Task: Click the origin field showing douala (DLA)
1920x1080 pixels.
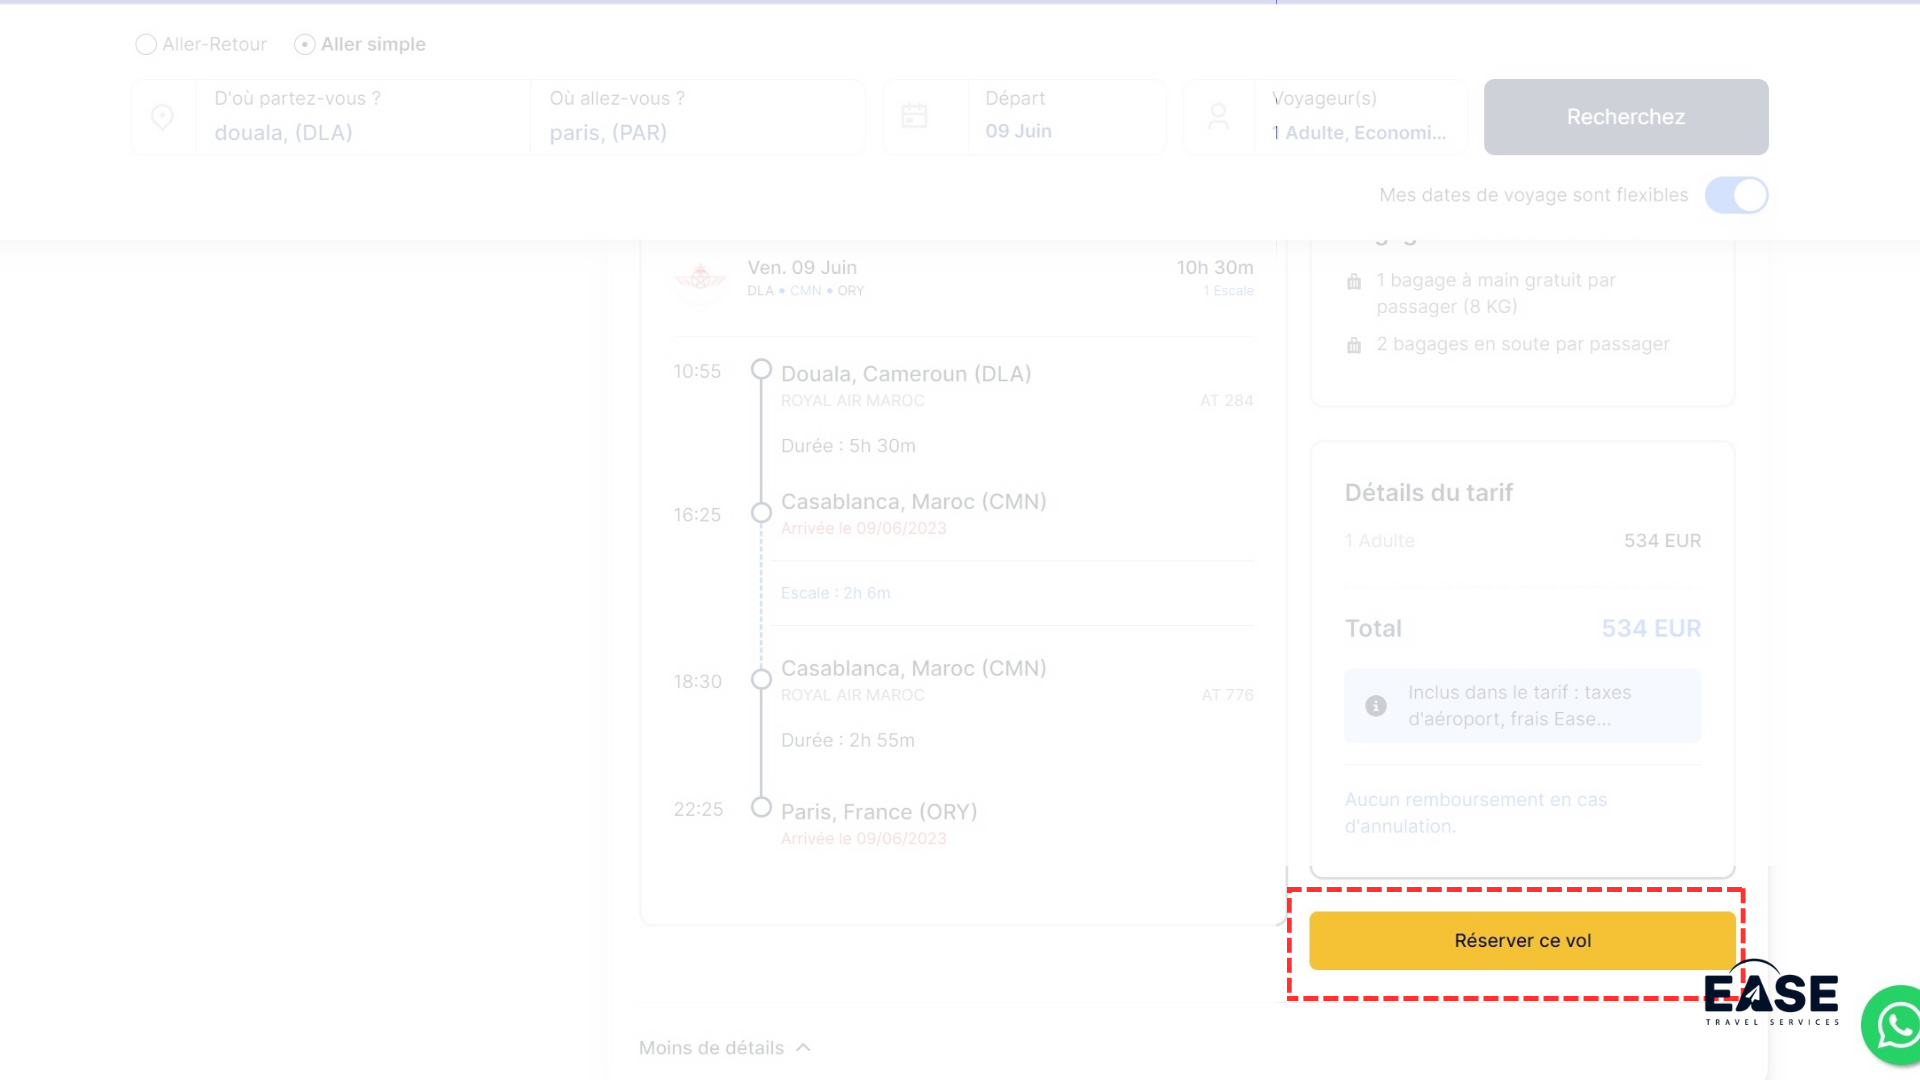Action: [x=362, y=117]
